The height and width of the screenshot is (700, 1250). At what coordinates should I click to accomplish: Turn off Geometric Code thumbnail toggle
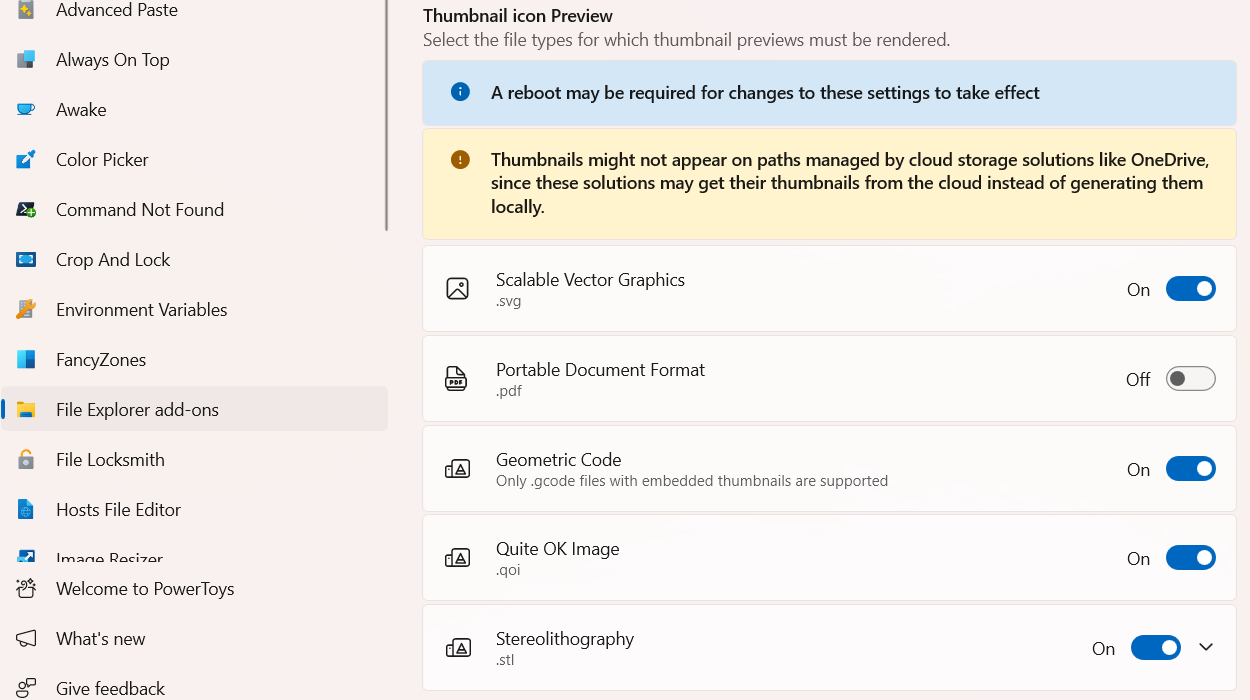pos(1190,469)
